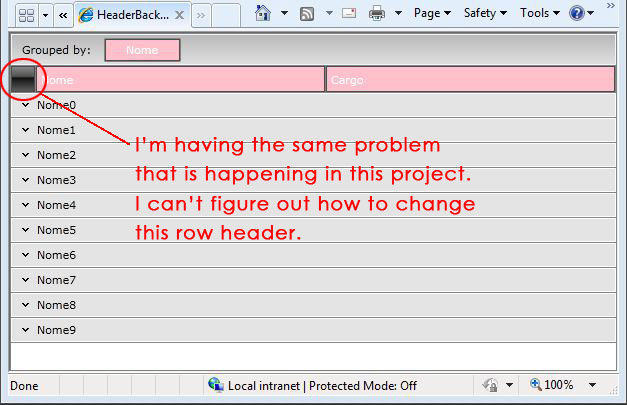This screenshot has height=405, width=627.
Task: Select the Nome0 group row text
Action: click(x=56, y=105)
